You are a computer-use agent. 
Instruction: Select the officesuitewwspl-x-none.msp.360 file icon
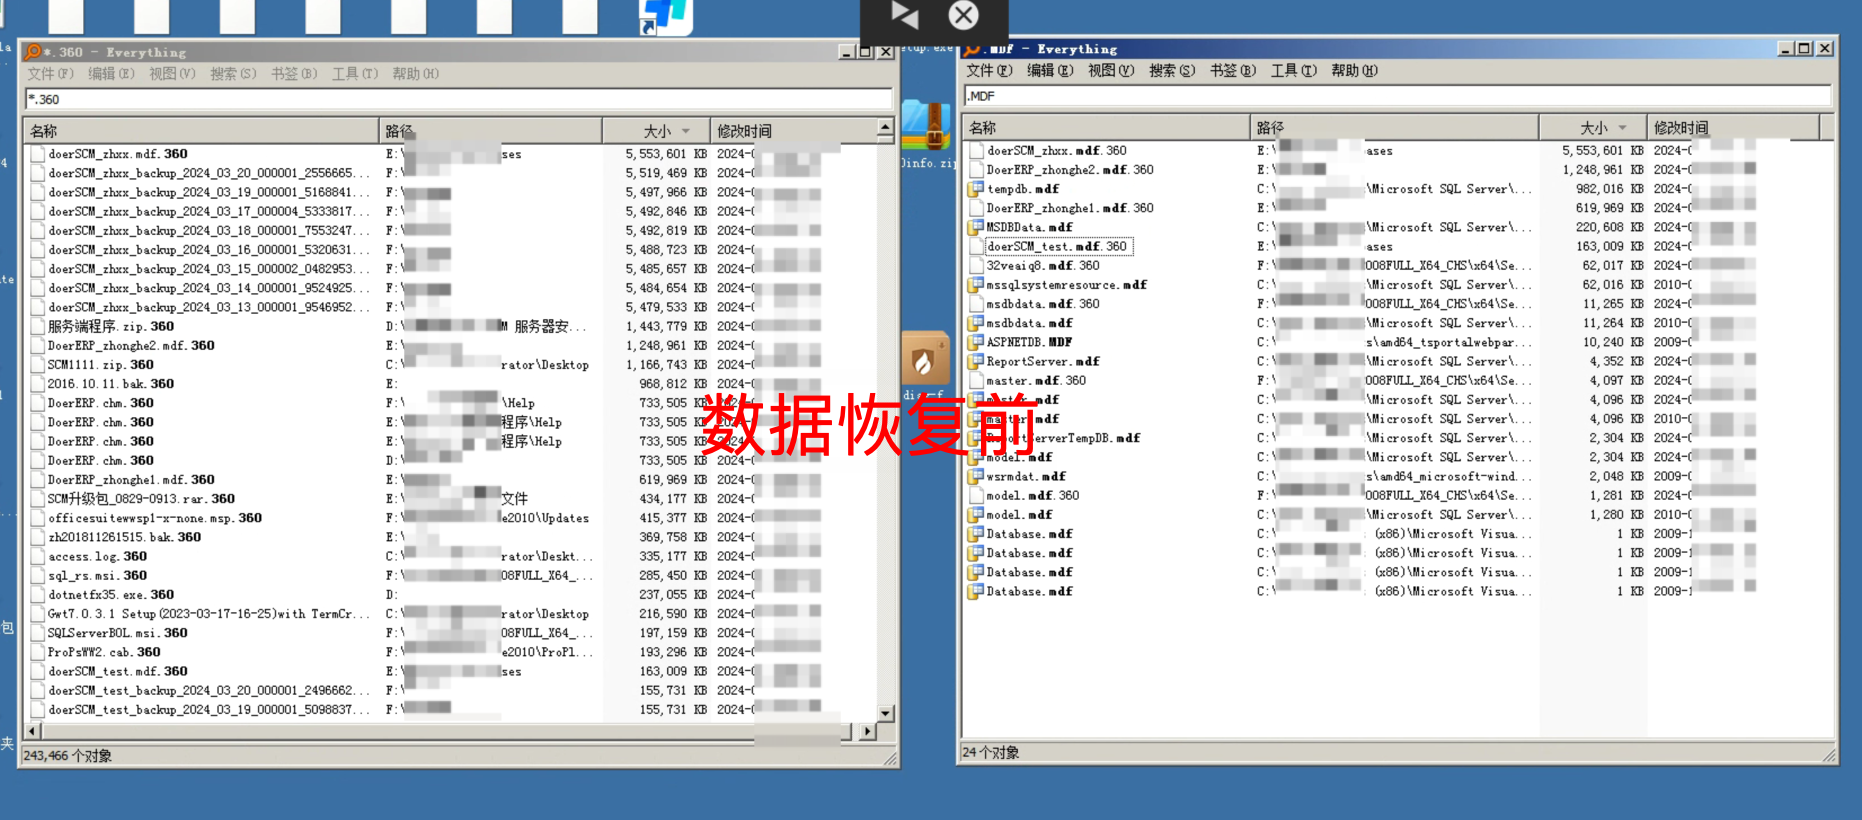38,518
